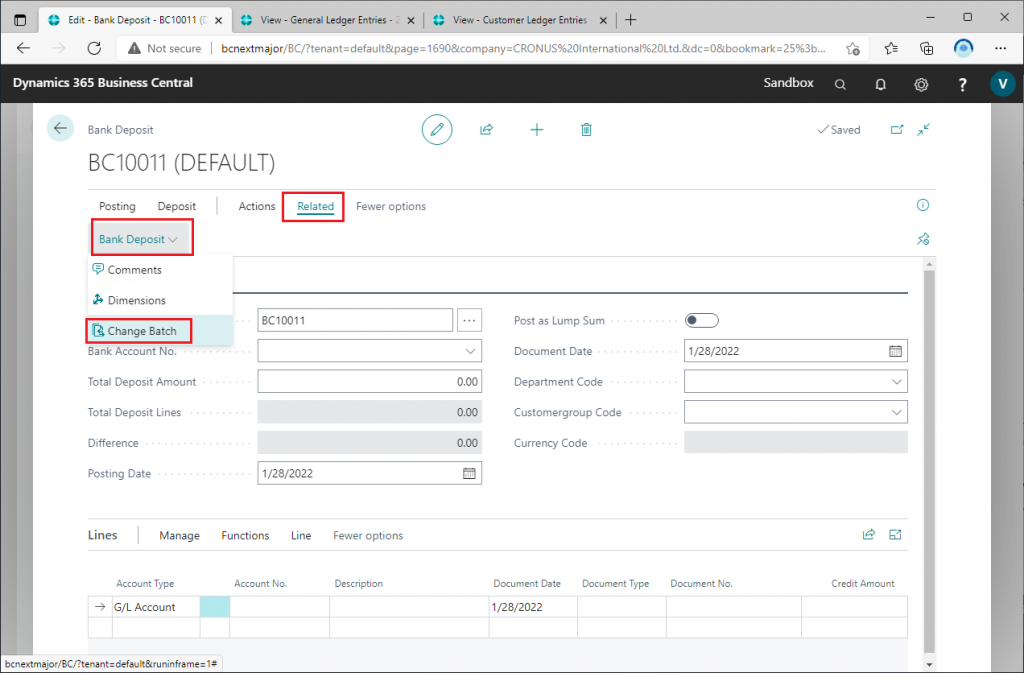Expand the Customergroup Code dropdown

point(897,412)
